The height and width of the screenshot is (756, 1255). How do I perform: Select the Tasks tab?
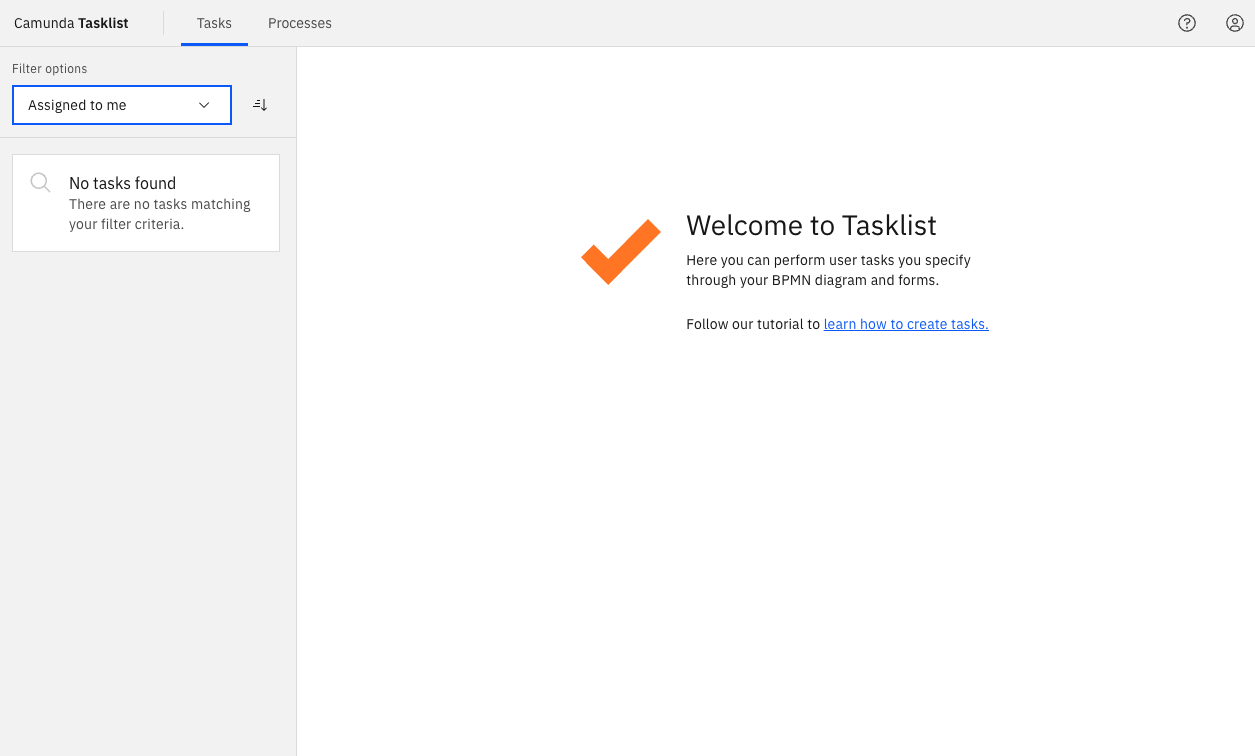214,23
